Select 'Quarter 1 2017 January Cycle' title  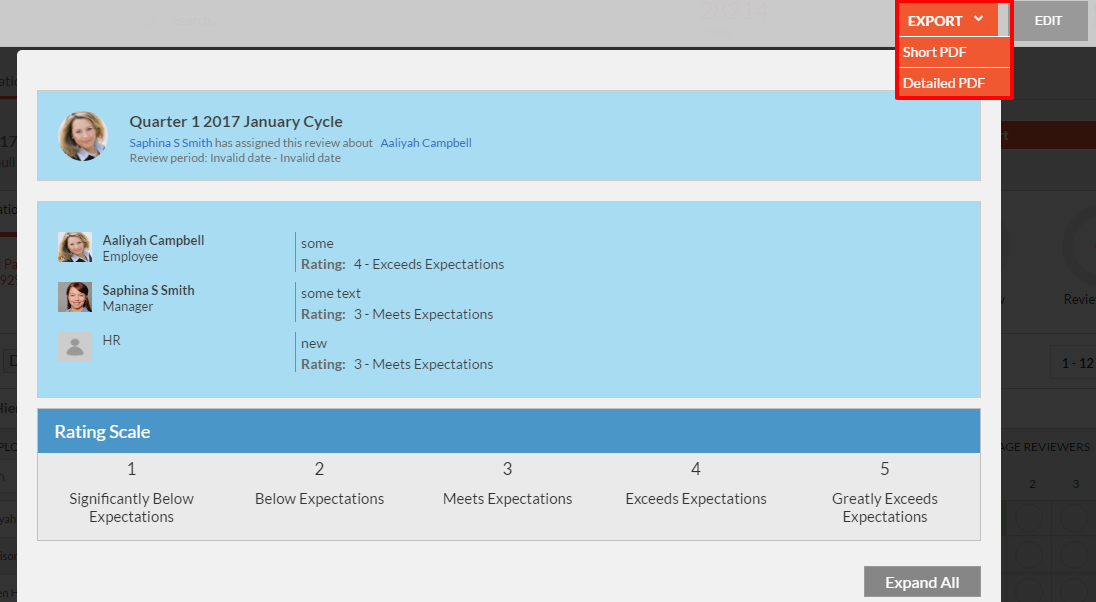[236, 122]
